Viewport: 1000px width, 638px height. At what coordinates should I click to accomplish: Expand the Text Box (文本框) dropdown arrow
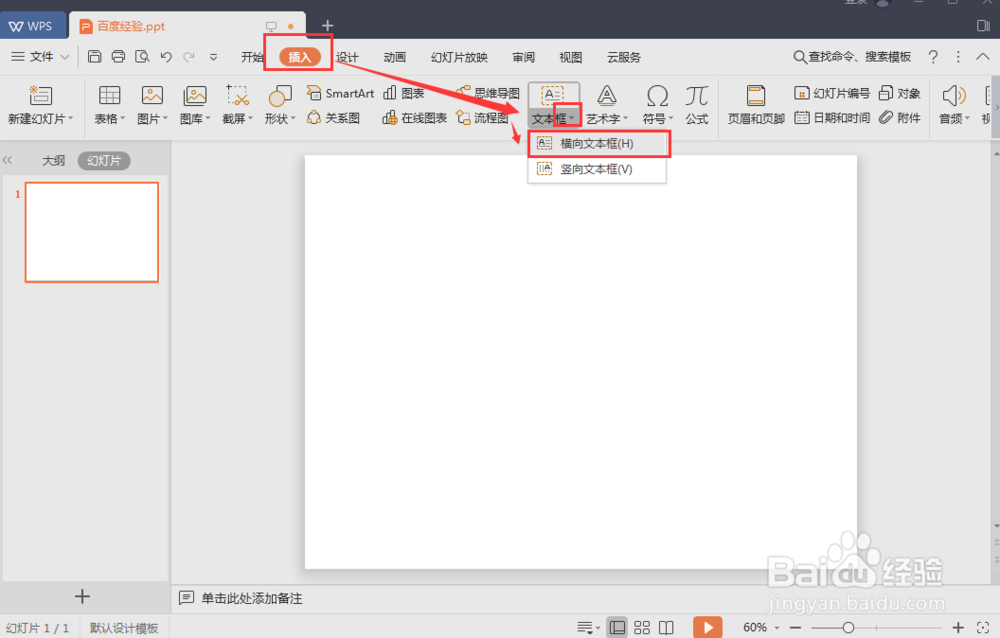point(572,118)
